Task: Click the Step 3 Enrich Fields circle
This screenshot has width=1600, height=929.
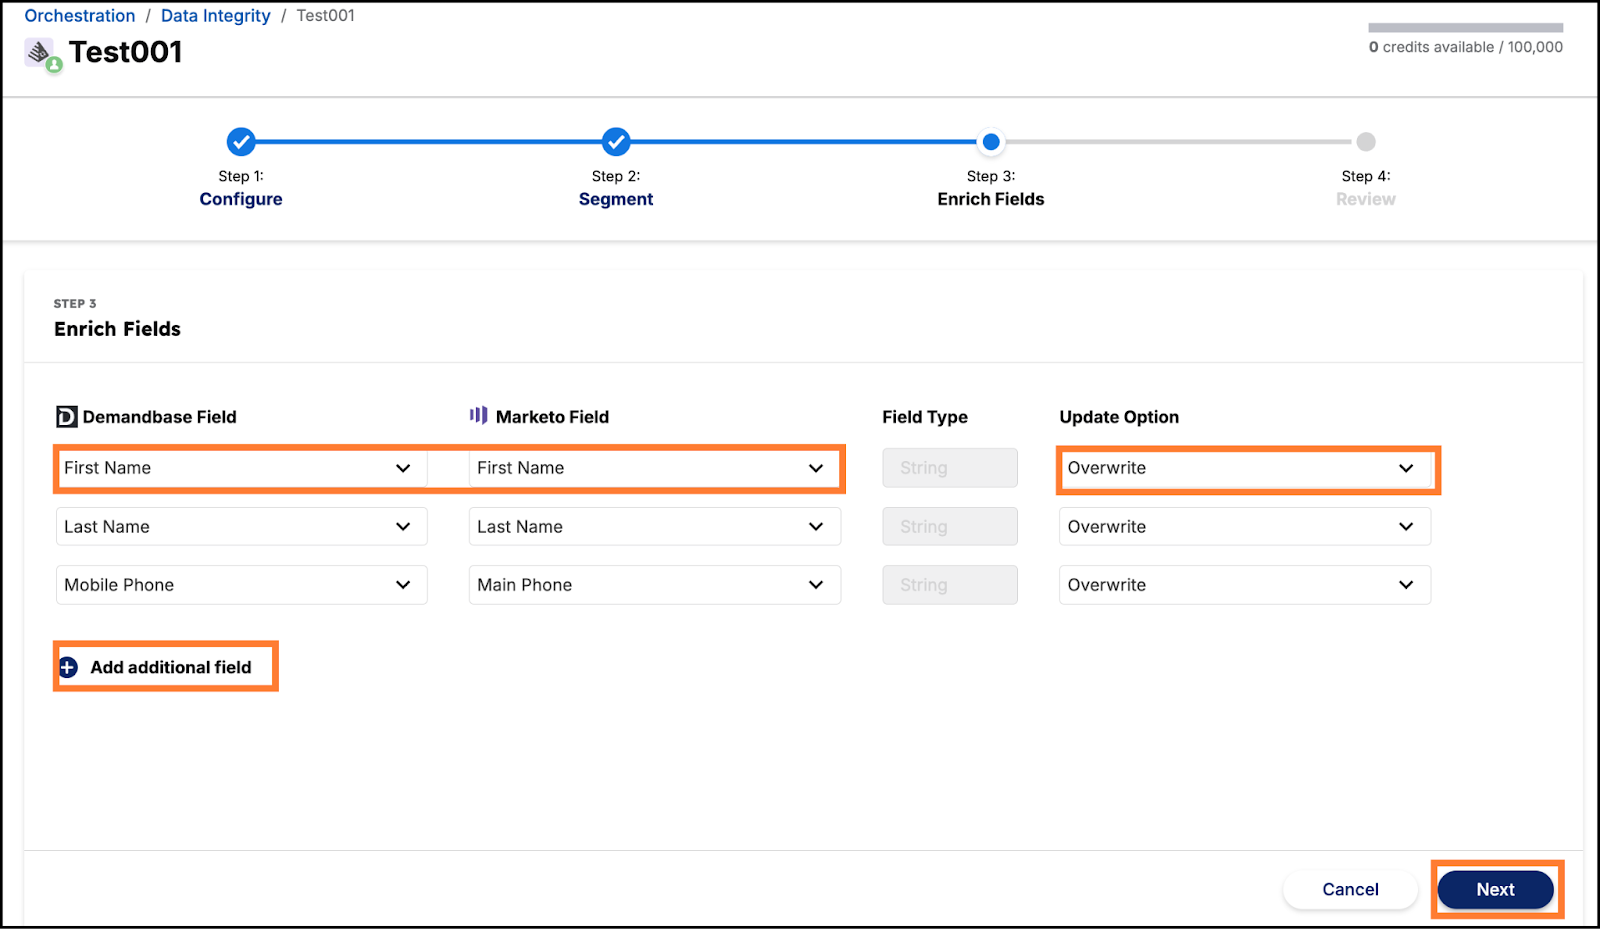Action: (x=991, y=142)
